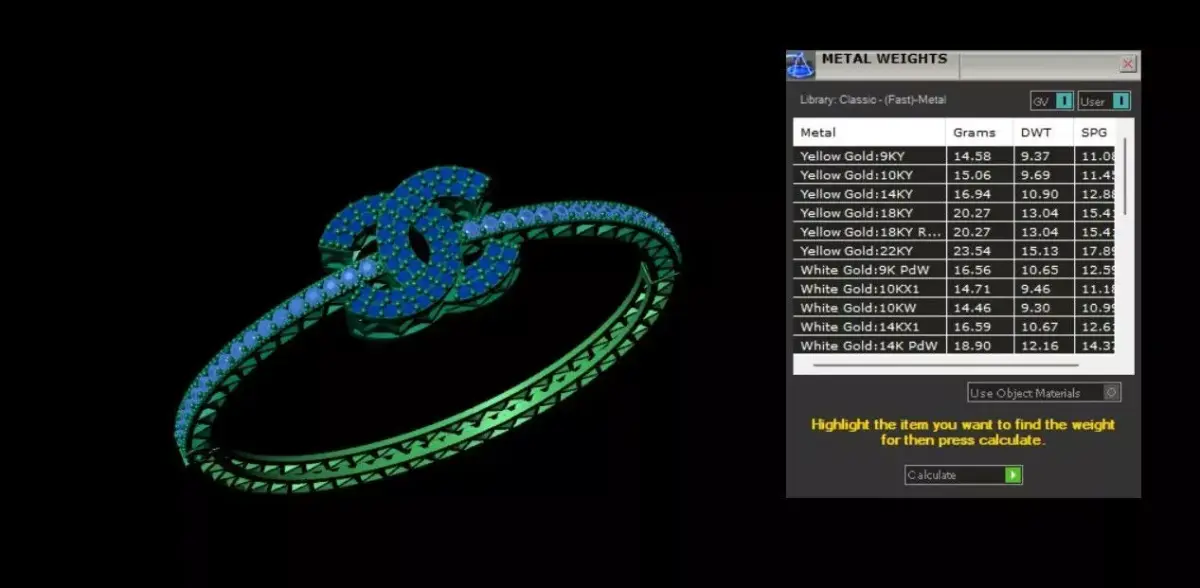
Task: Click the 12.16 DWT value
Action: click(1038, 346)
